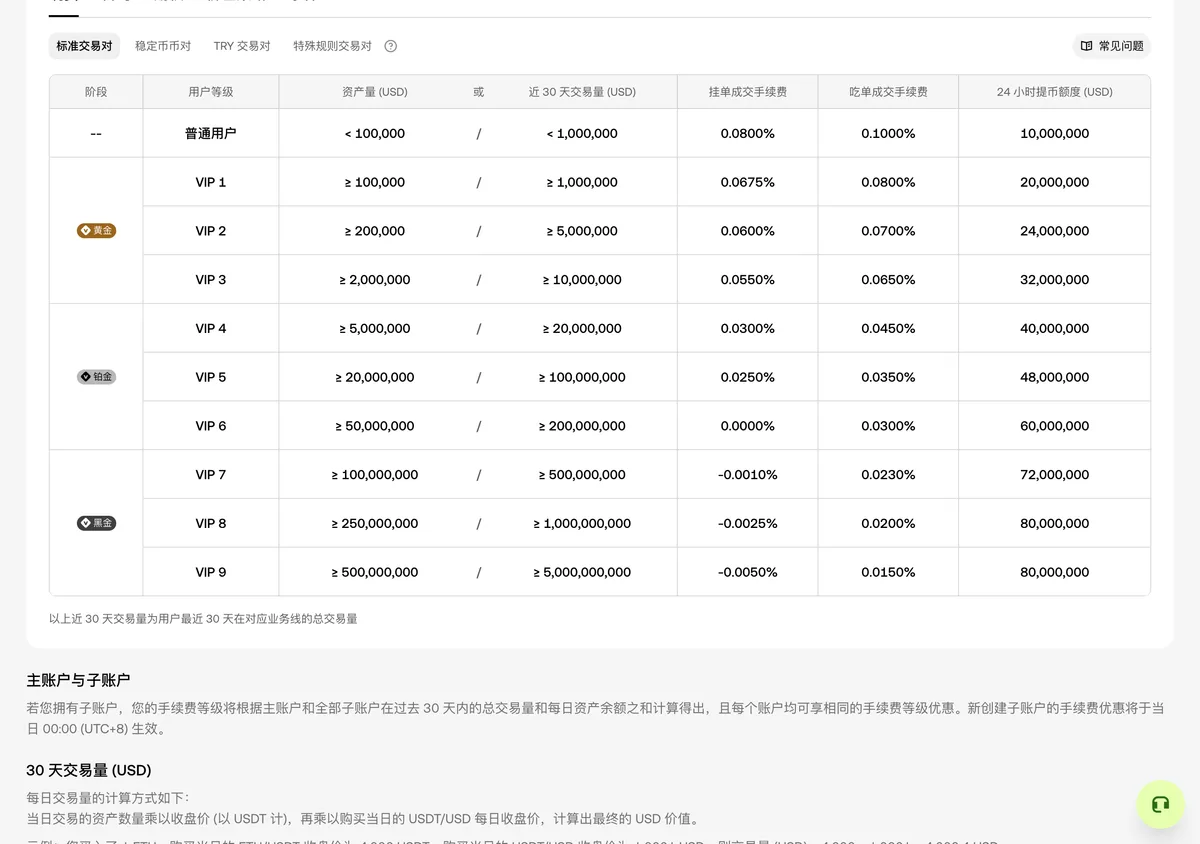Open the green customer support headset button
Image resolution: width=1200 pixels, height=844 pixels.
(x=1160, y=804)
